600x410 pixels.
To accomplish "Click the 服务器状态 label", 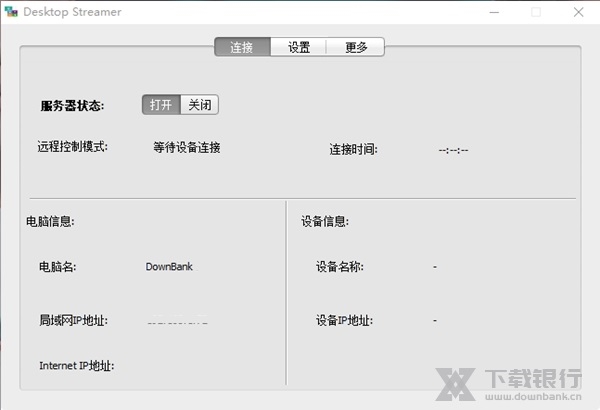I will (72, 106).
